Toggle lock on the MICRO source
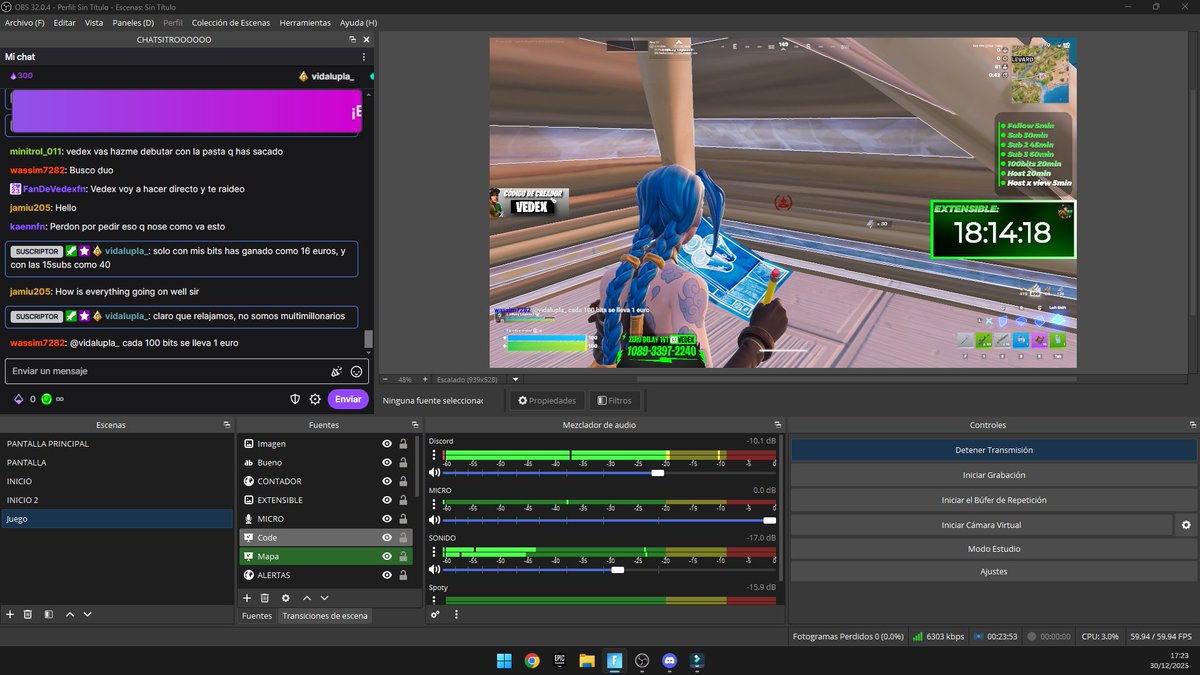 403,519
